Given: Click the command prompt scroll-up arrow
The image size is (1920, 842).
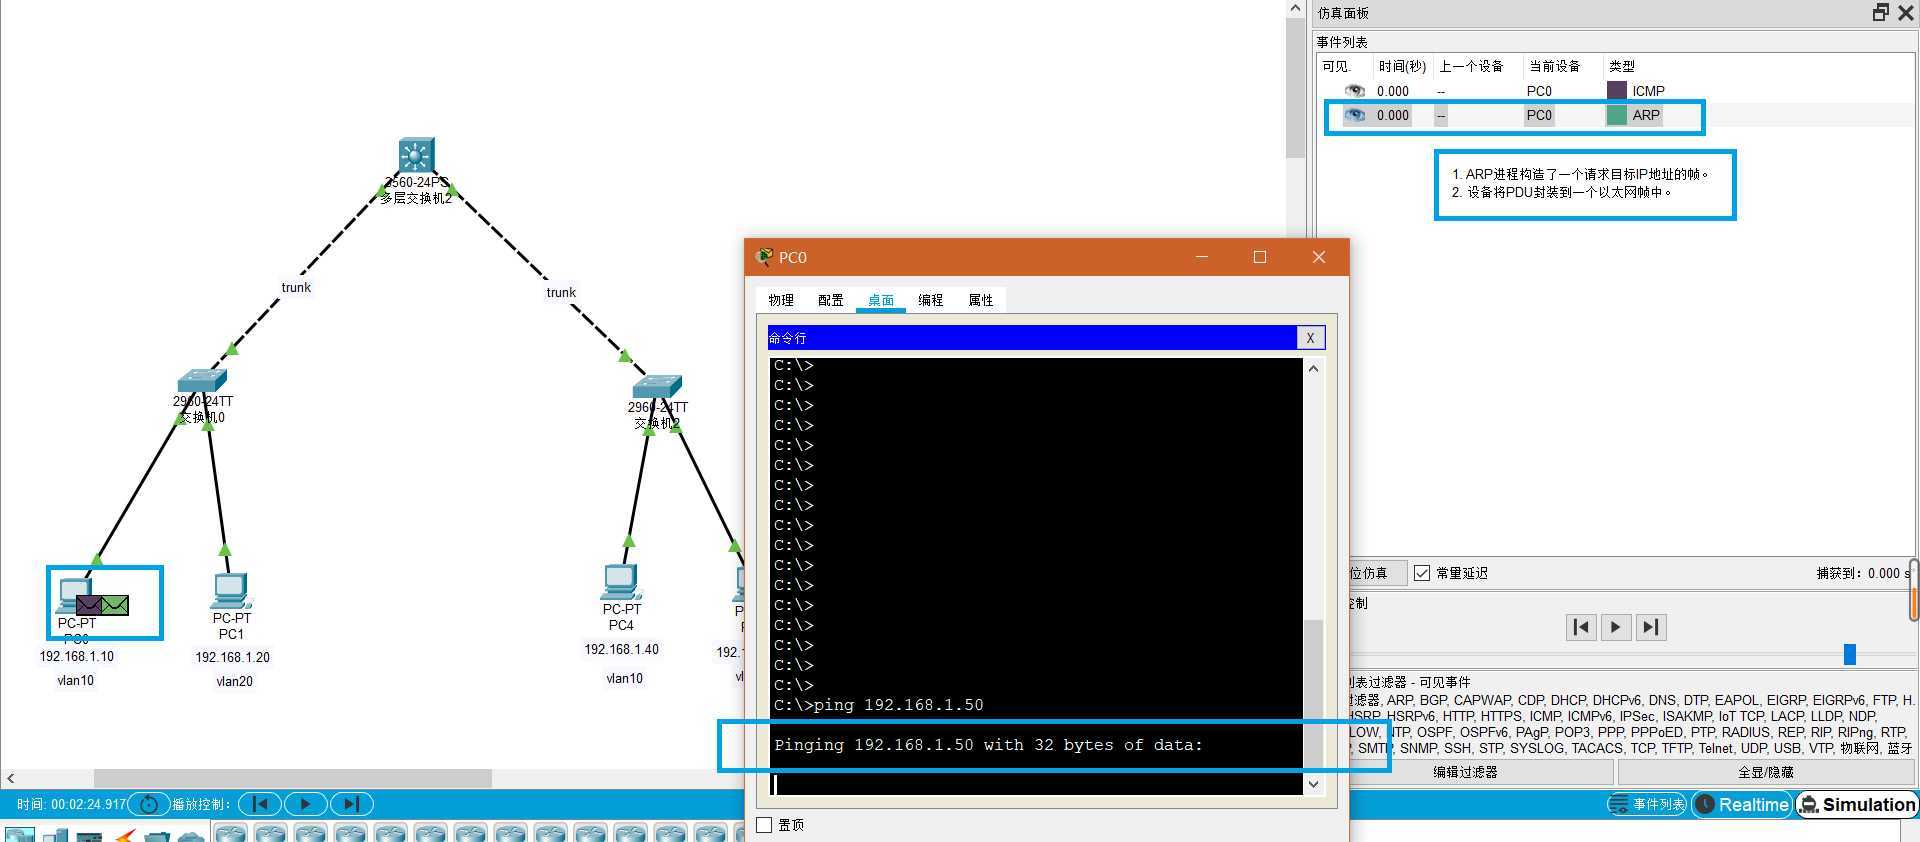Looking at the screenshot, I should [1314, 368].
